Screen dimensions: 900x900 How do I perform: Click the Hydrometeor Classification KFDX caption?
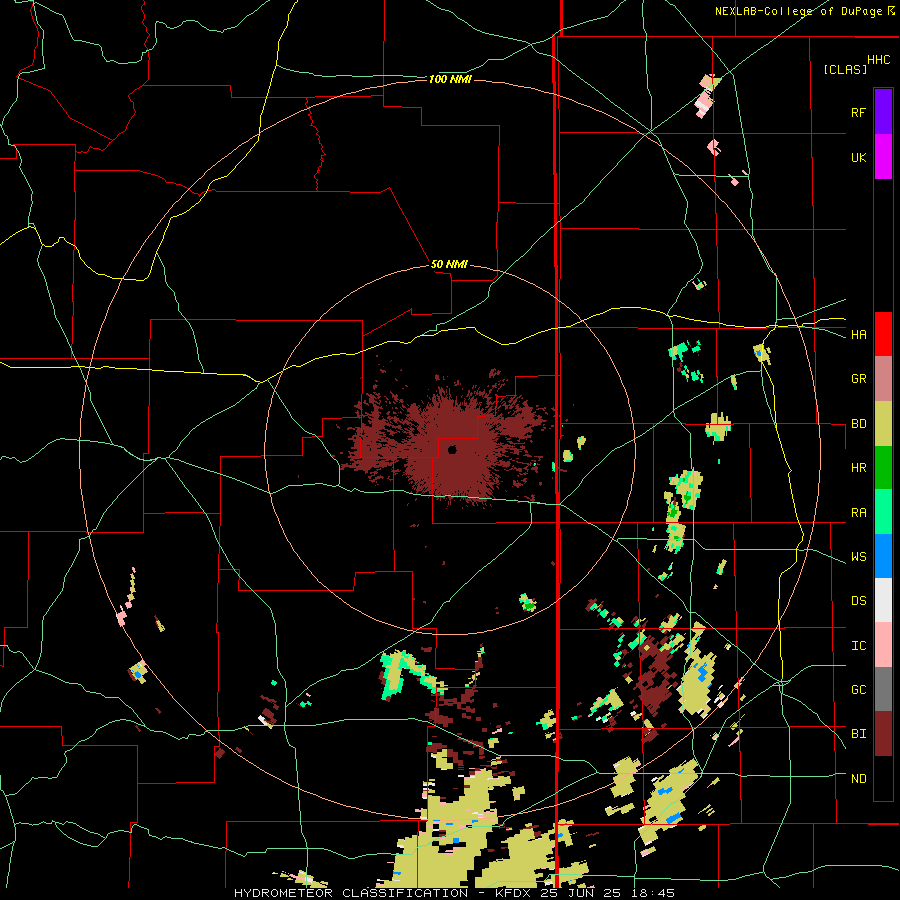point(454,893)
